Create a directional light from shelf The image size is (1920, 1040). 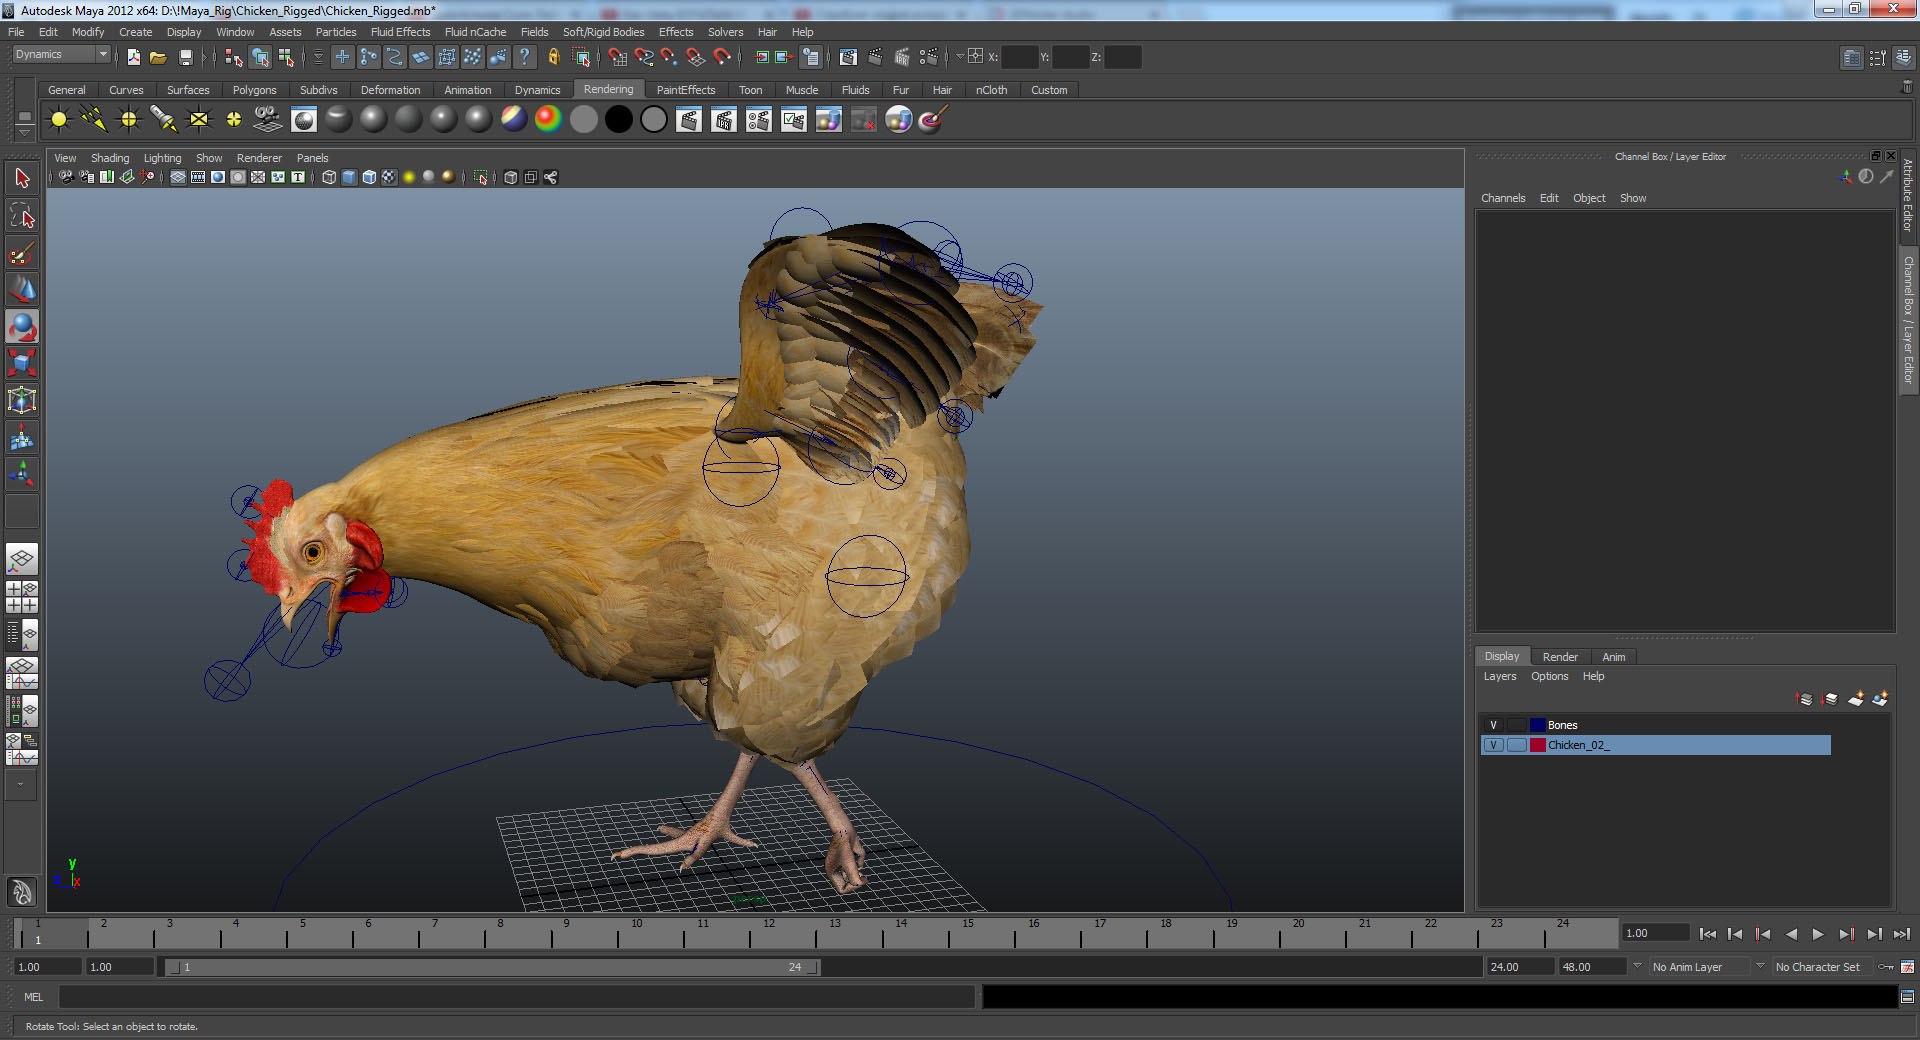(x=94, y=120)
